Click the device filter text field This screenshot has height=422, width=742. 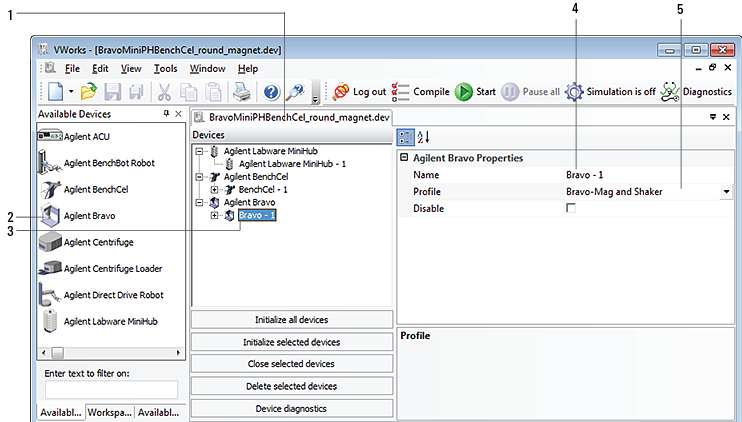click(x=111, y=390)
